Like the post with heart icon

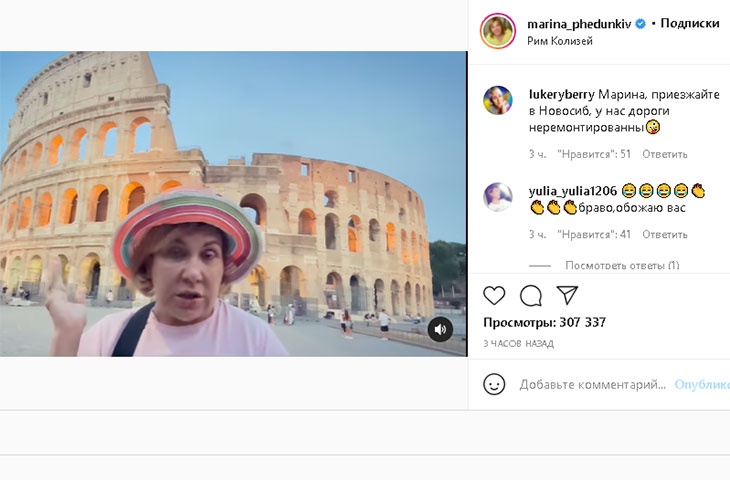(x=494, y=295)
